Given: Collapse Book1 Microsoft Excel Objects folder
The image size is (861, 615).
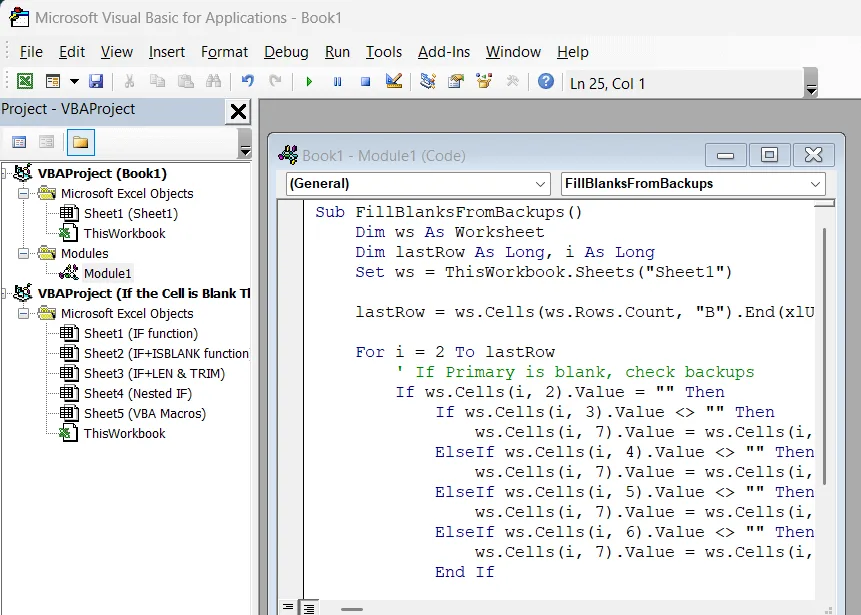Looking at the screenshot, I should tap(23, 193).
